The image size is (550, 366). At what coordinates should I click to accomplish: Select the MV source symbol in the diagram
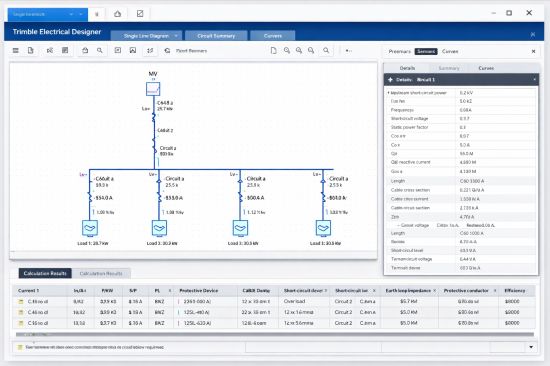pos(153,89)
